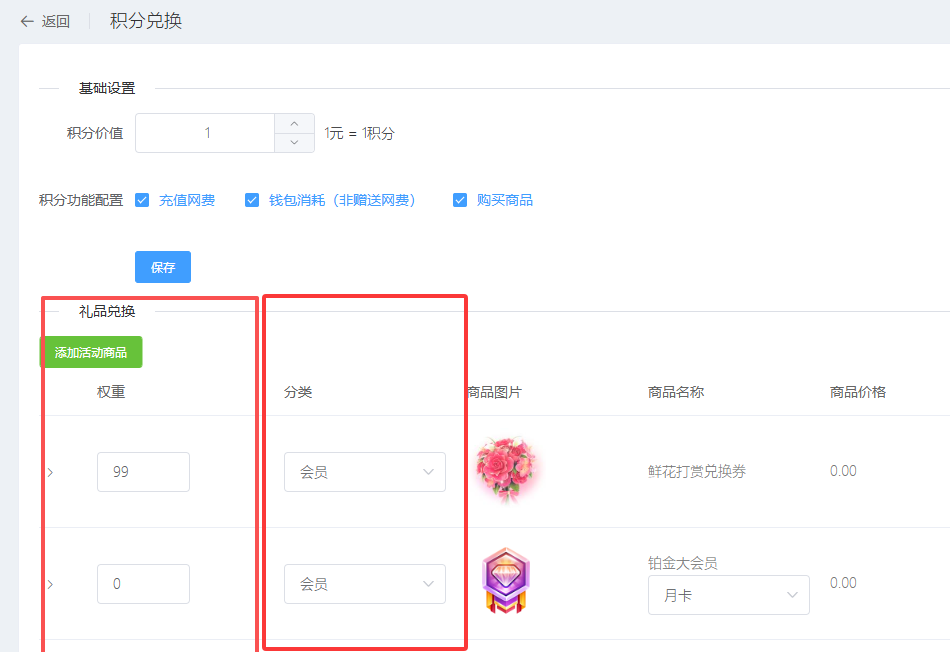The image size is (950, 652).
Task: Click the 铂金大会员 product name
Action: click(683, 564)
